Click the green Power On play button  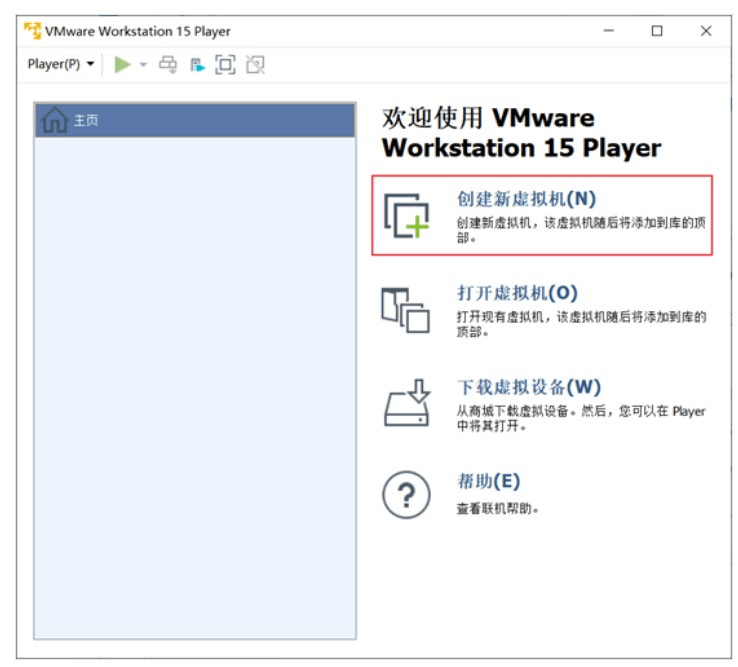pos(122,65)
